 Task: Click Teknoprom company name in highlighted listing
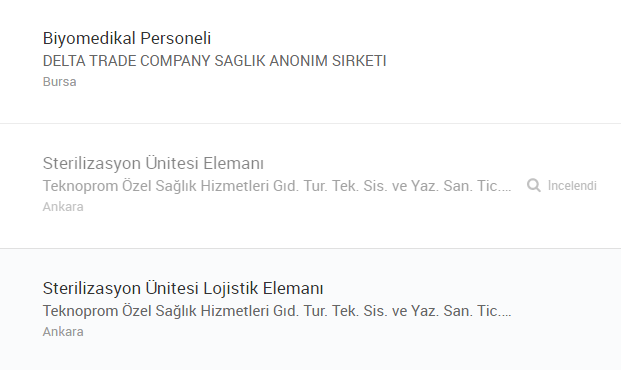[277, 311]
